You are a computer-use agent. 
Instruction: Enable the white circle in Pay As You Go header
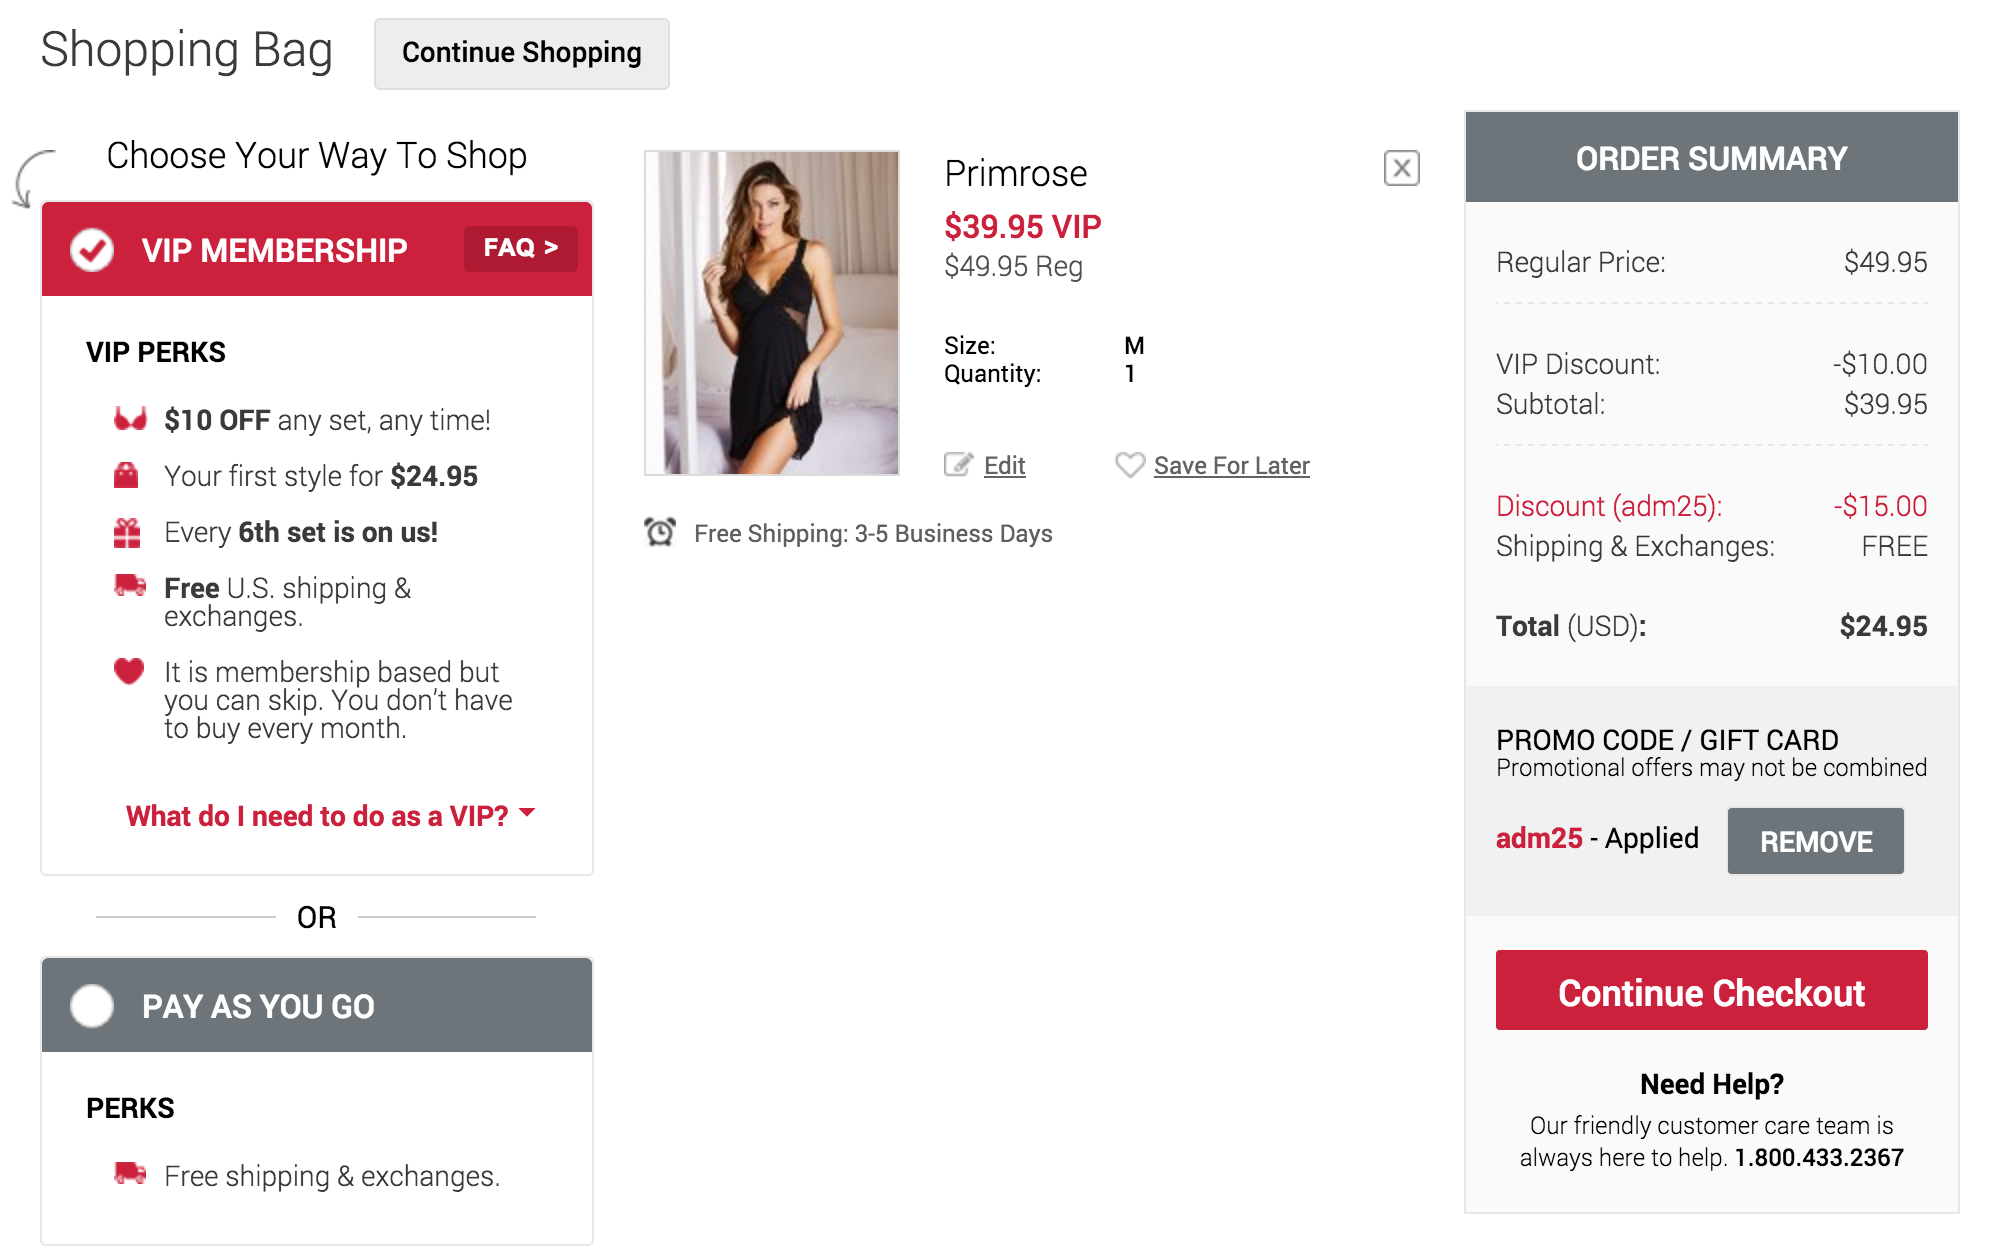click(91, 1006)
